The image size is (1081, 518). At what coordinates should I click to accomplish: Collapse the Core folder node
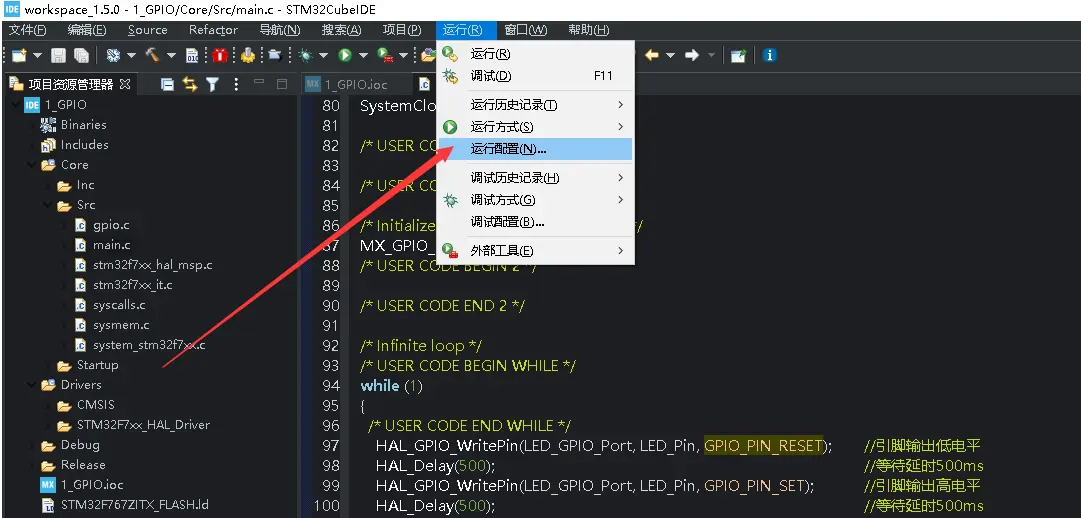point(32,165)
